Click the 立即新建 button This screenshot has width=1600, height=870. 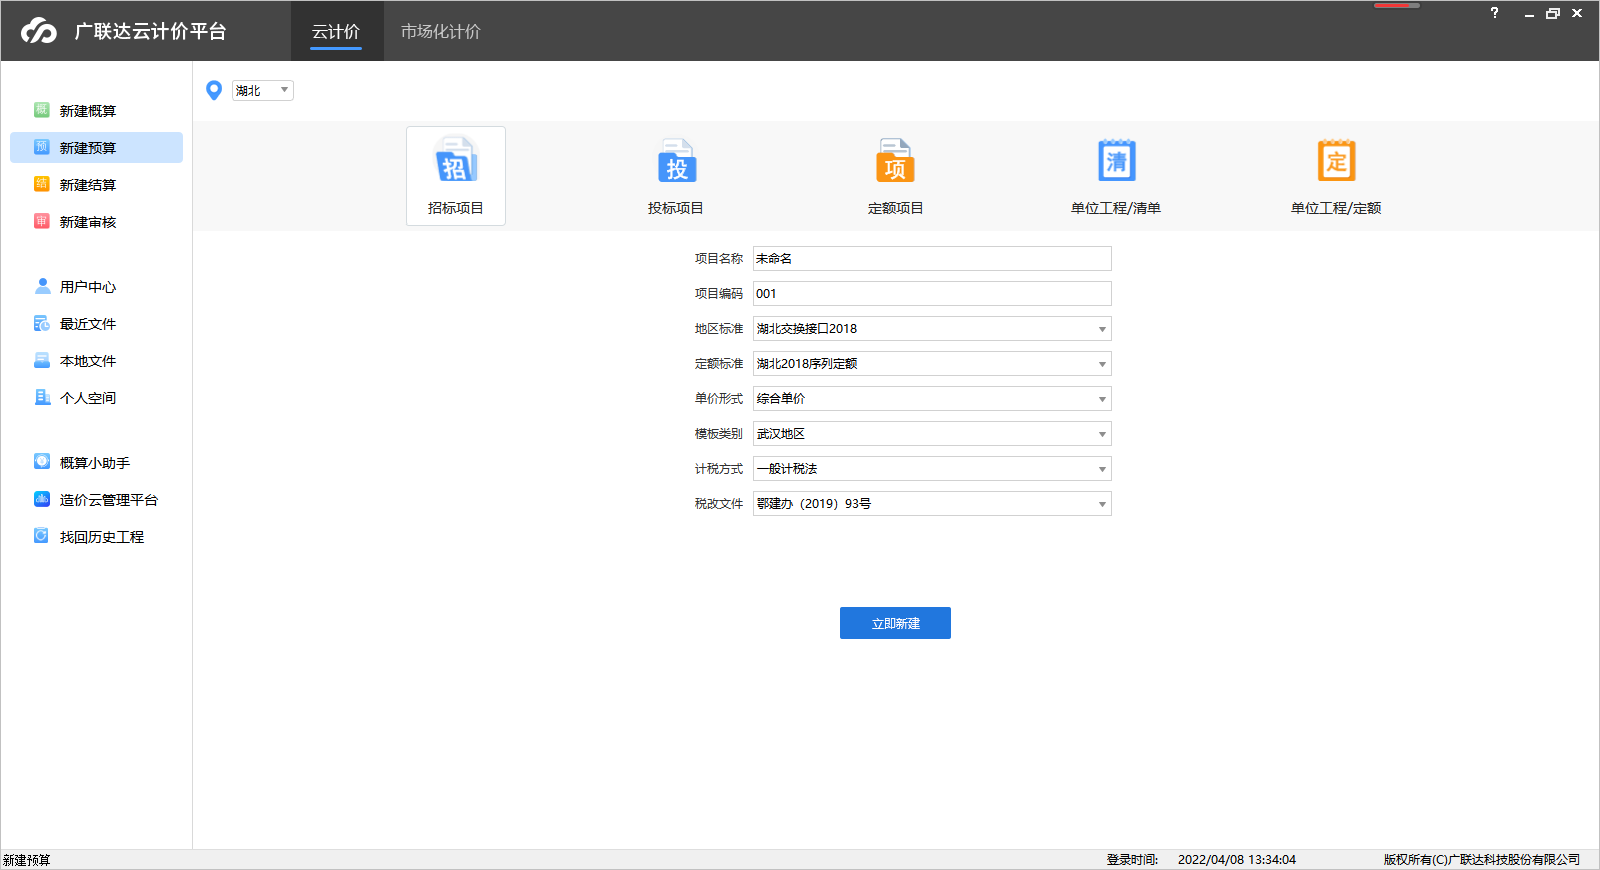[895, 623]
